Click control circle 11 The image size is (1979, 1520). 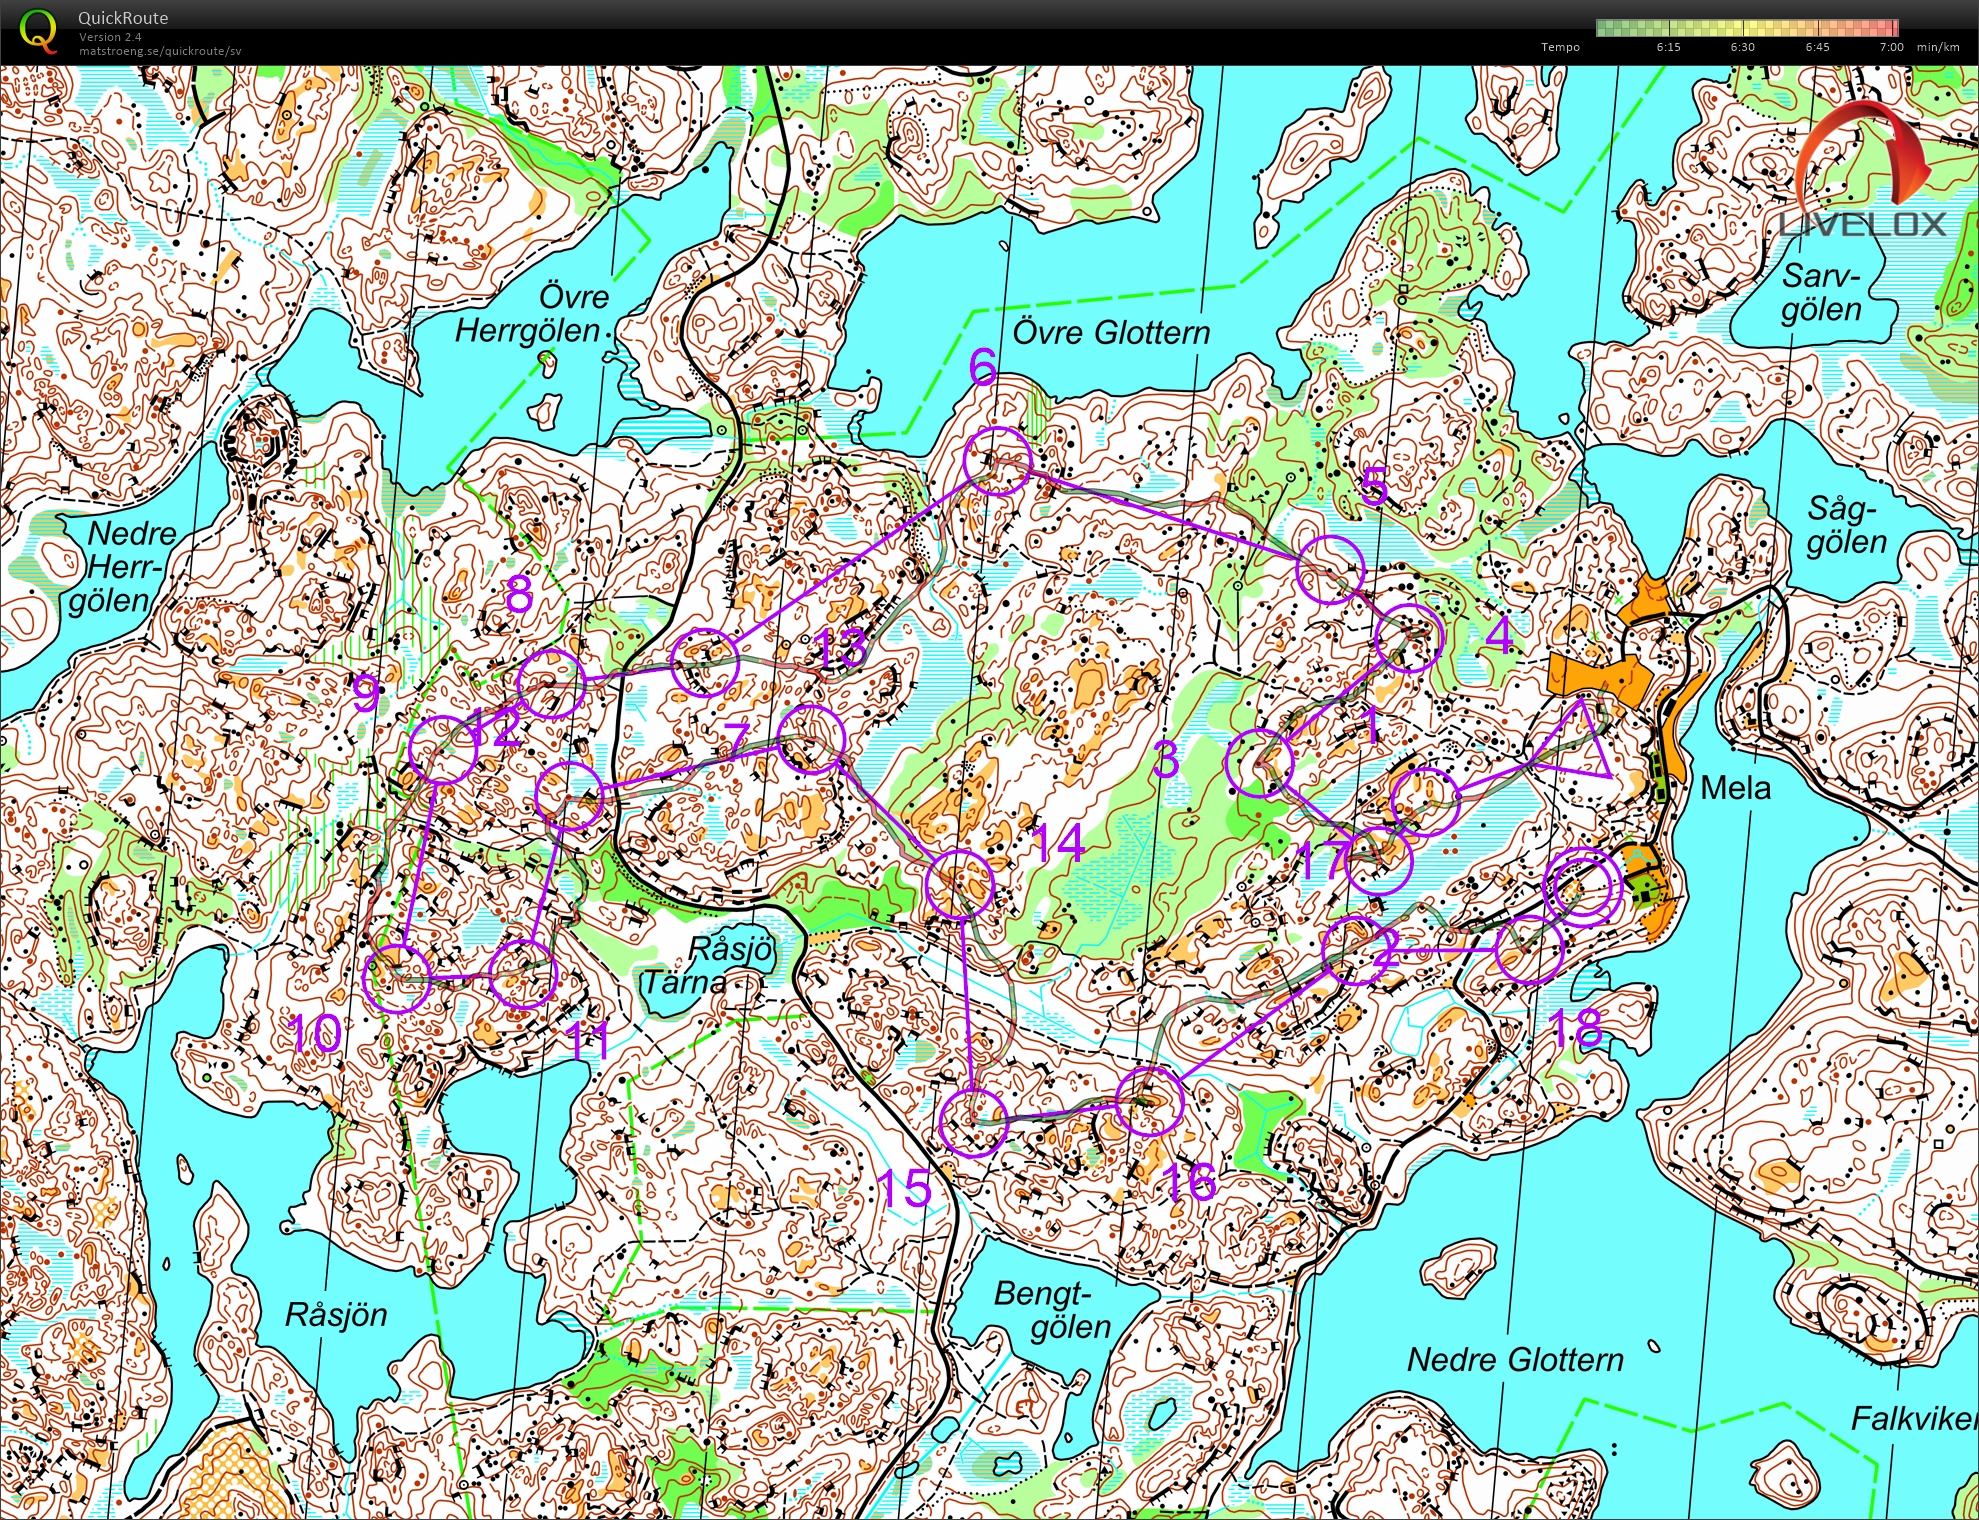coord(522,973)
